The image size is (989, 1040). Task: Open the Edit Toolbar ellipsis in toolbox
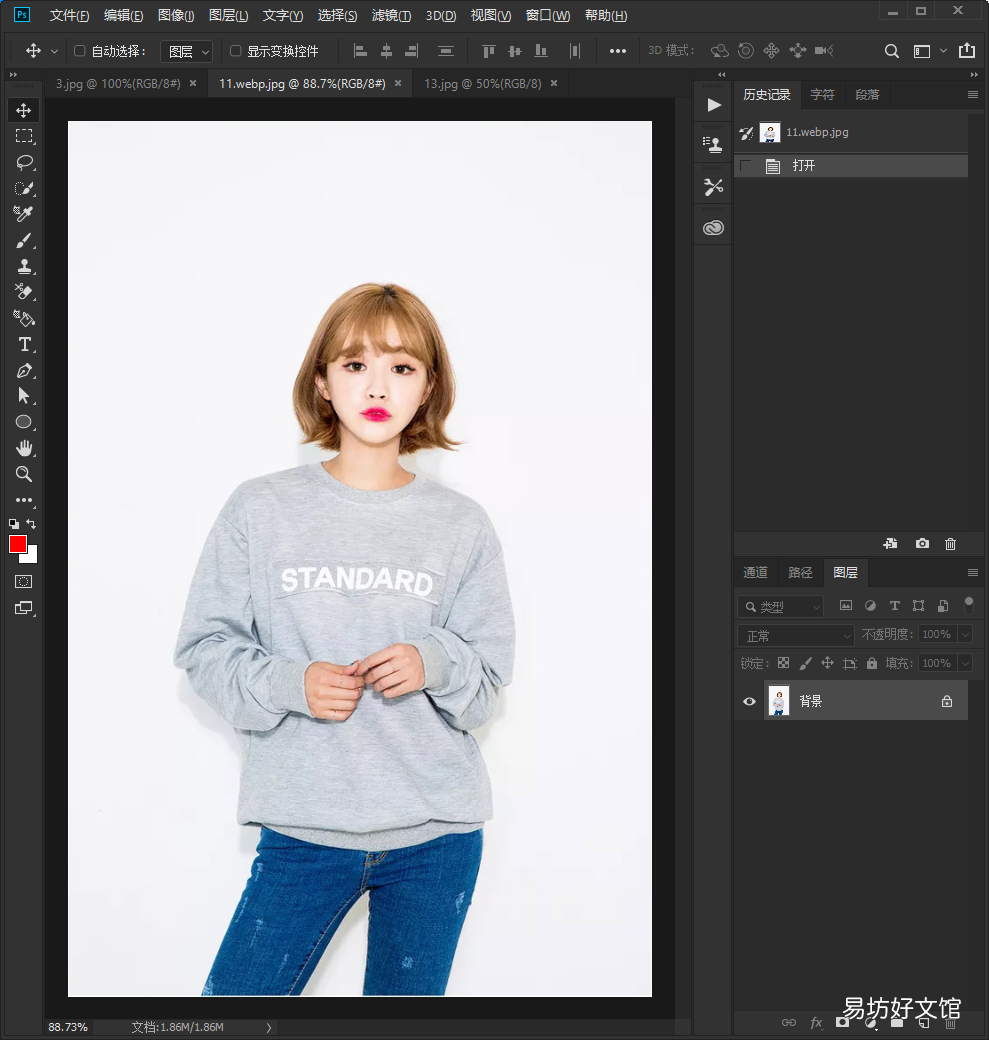tap(24, 500)
